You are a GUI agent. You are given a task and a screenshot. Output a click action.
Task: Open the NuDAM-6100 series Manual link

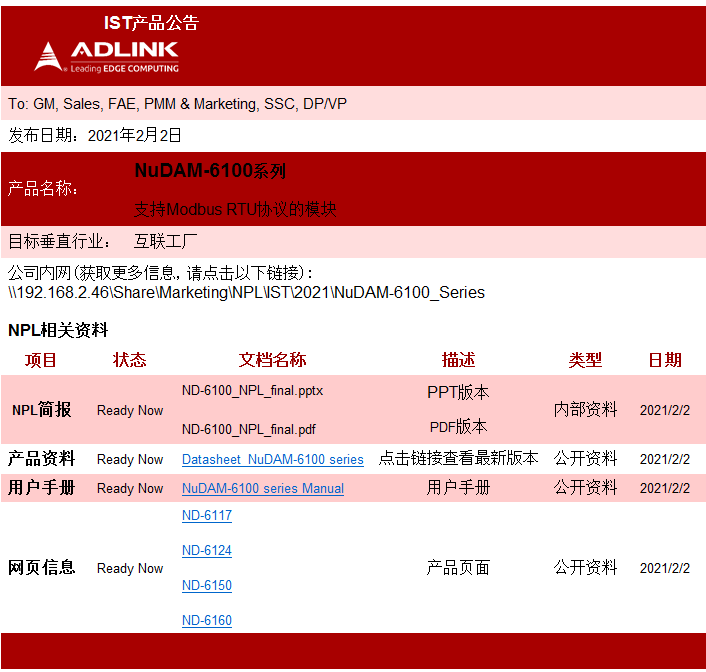pos(262,488)
